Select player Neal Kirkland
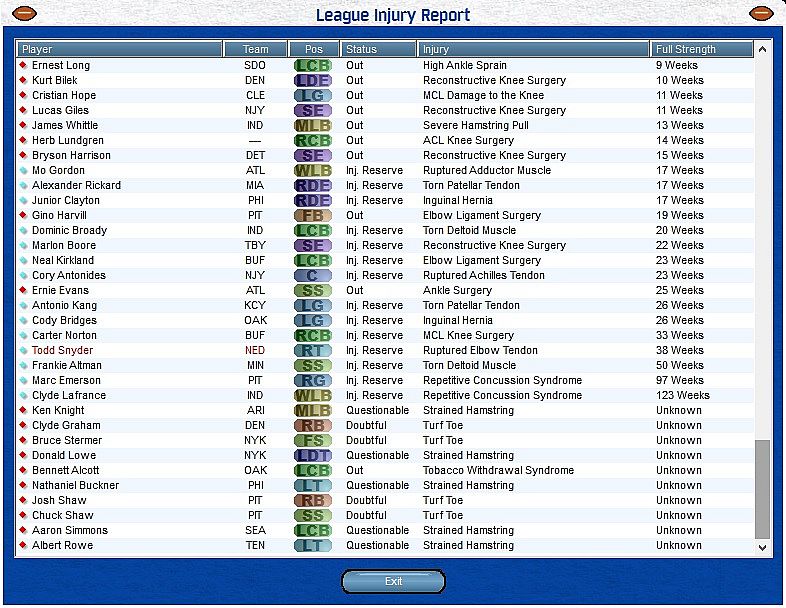786x608 pixels. 63,261
